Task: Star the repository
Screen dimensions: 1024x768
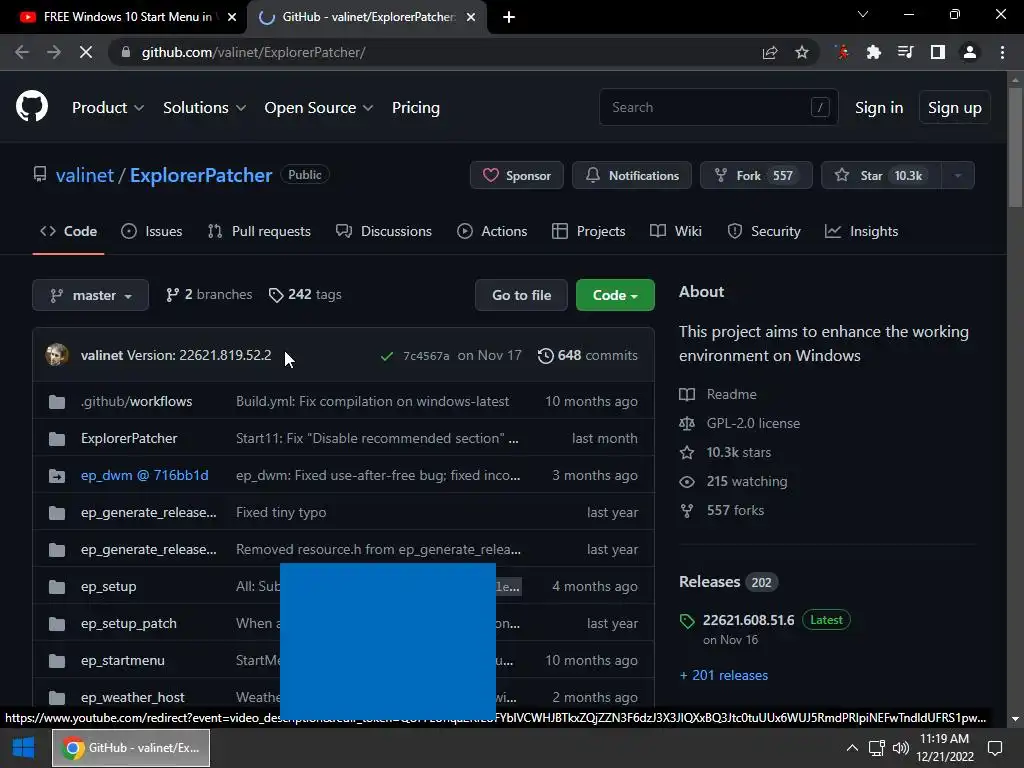Action: [882, 176]
